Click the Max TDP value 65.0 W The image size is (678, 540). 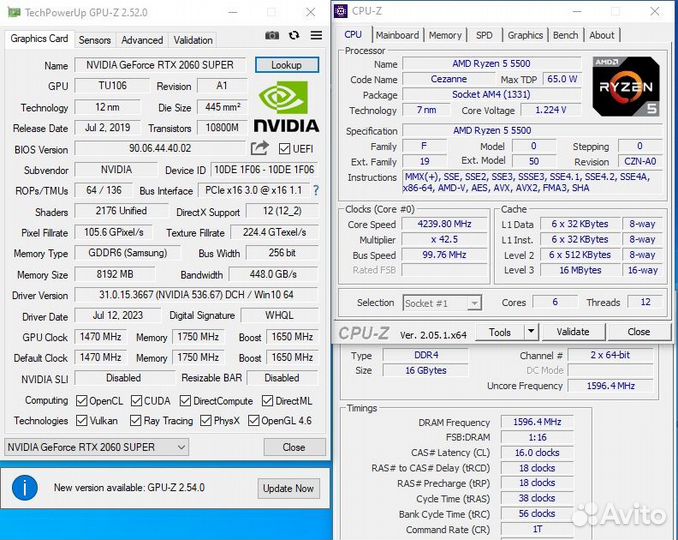(x=562, y=79)
